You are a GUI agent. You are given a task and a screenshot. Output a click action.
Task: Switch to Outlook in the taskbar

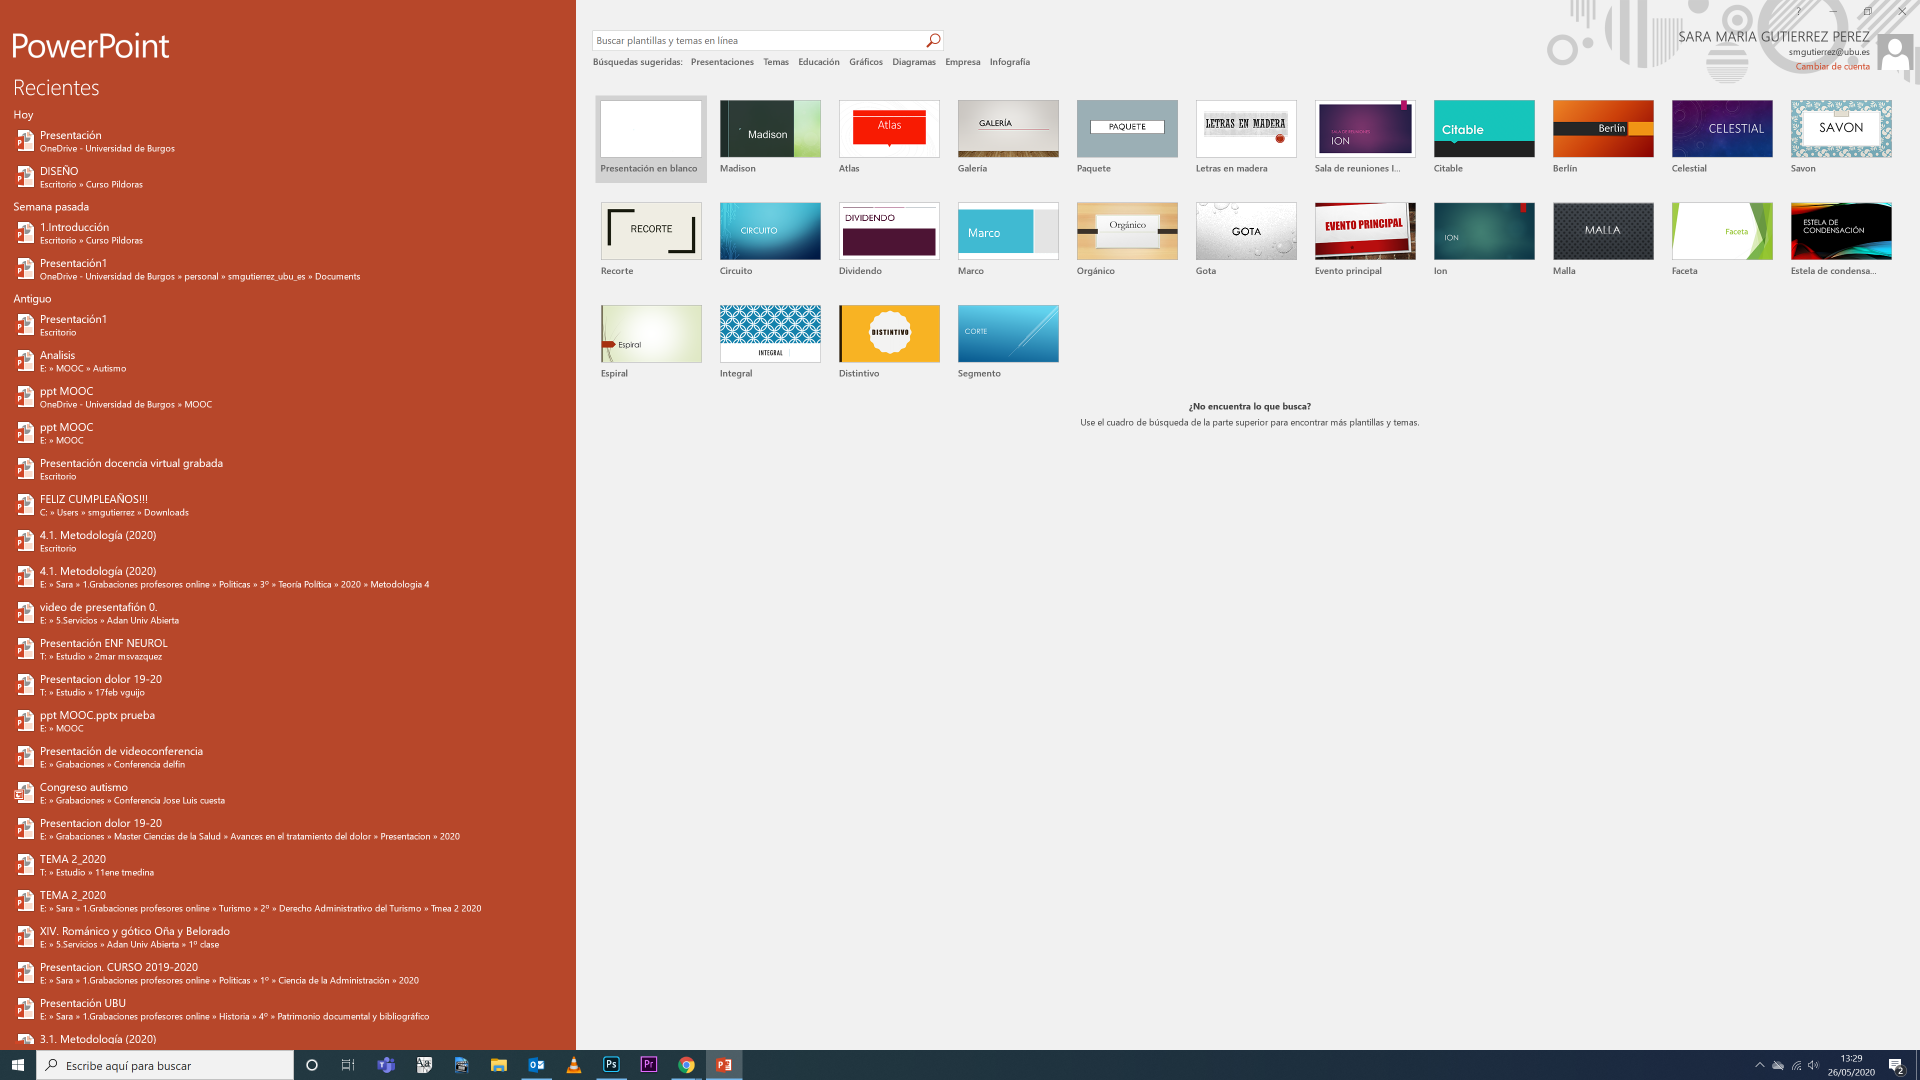point(536,1065)
